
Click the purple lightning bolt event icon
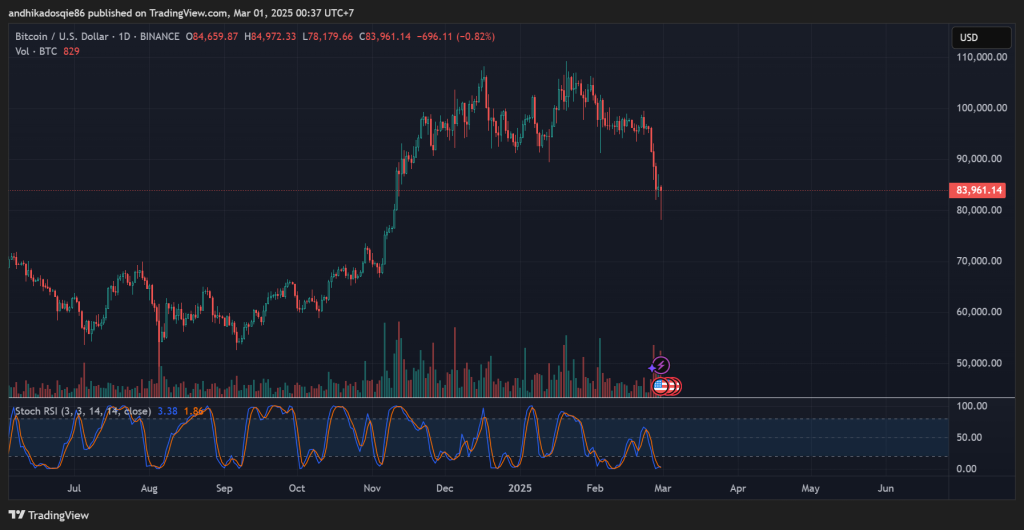pyautogui.click(x=662, y=366)
